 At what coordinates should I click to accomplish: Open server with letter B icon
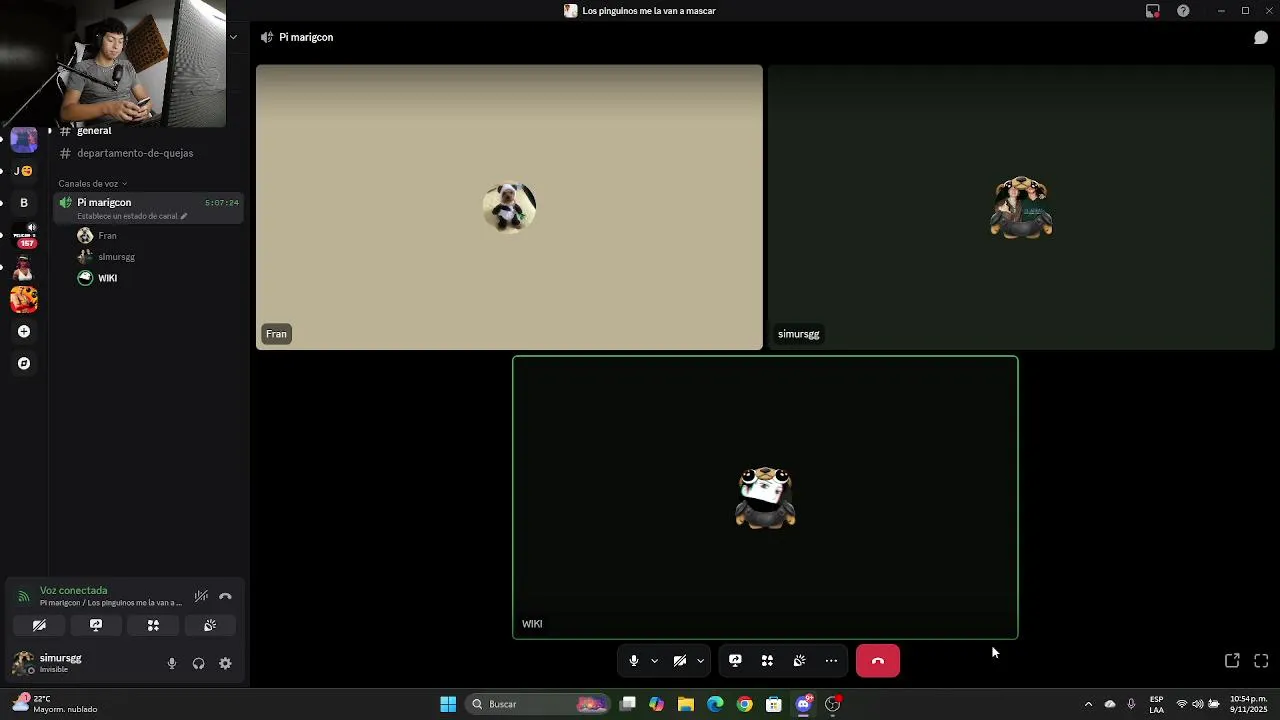click(24, 203)
